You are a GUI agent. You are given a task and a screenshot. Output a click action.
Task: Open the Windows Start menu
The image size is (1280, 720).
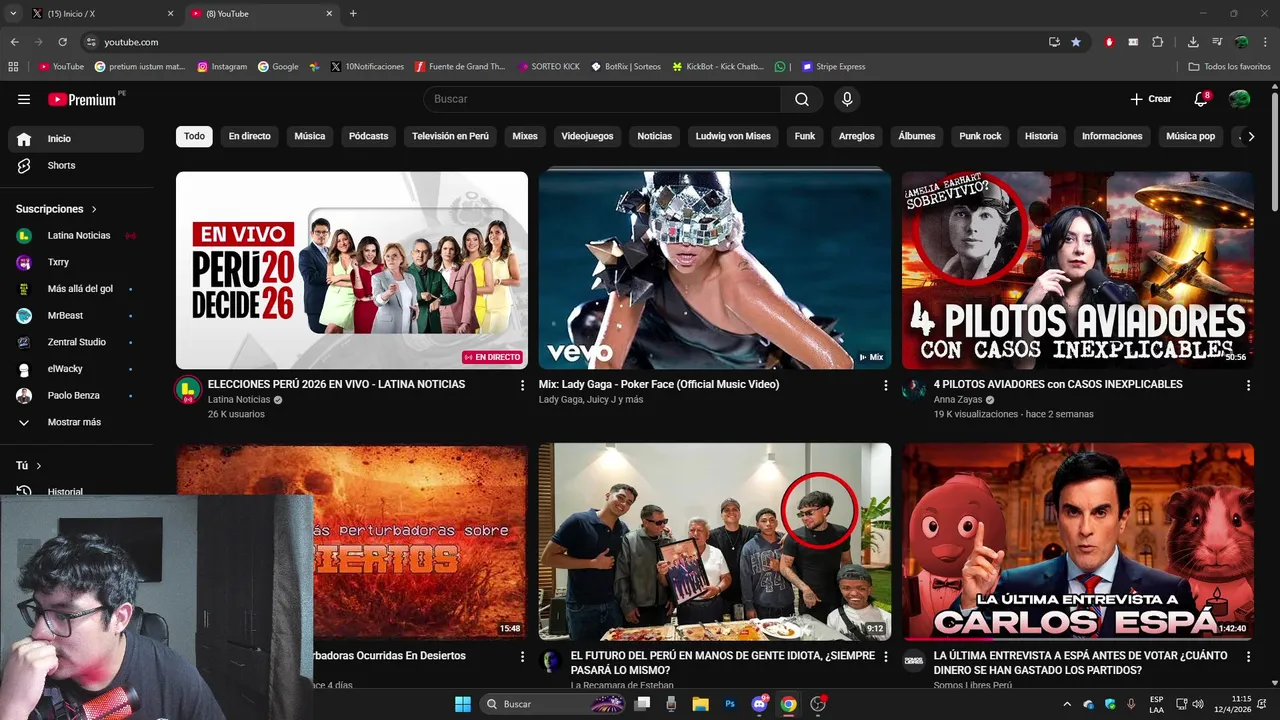[463, 704]
